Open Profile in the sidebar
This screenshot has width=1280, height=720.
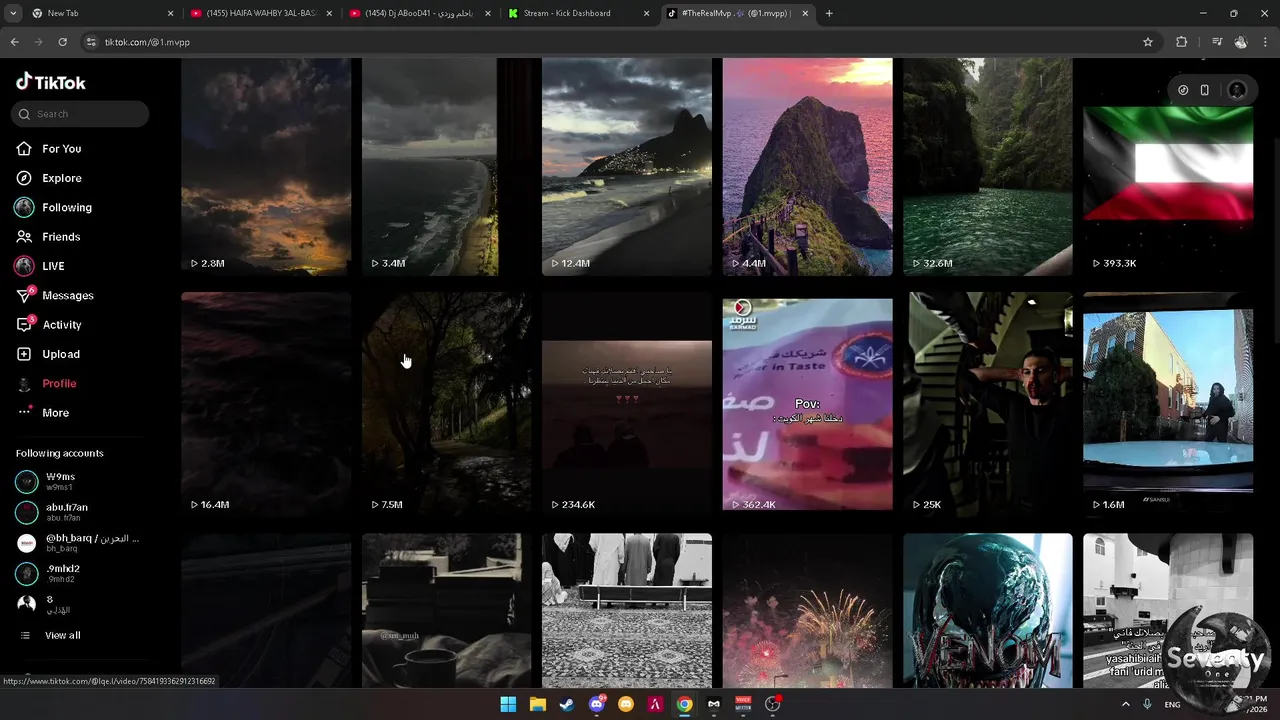click(x=59, y=384)
